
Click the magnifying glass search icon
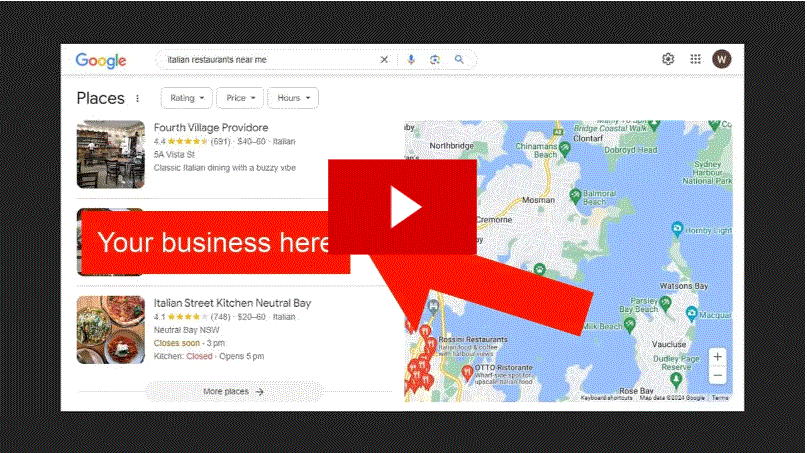click(x=459, y=60)
